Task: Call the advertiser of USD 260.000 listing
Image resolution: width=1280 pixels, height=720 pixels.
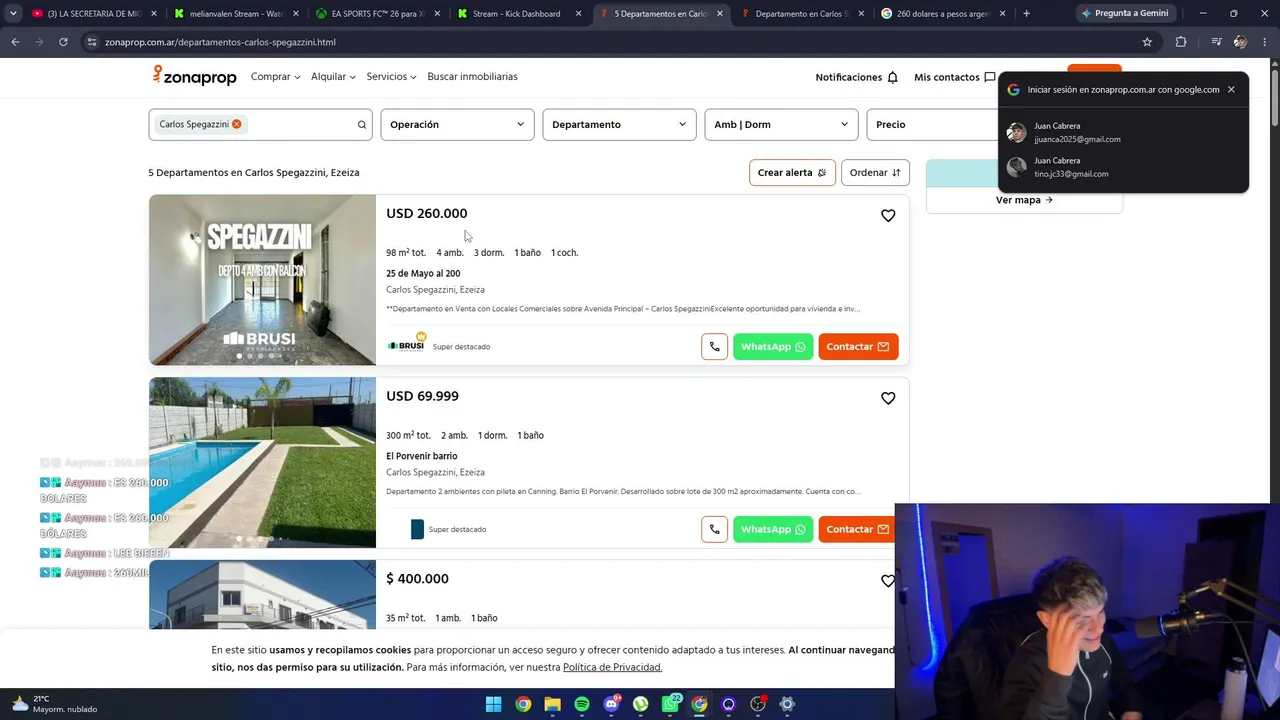Action: click(714, 347)
